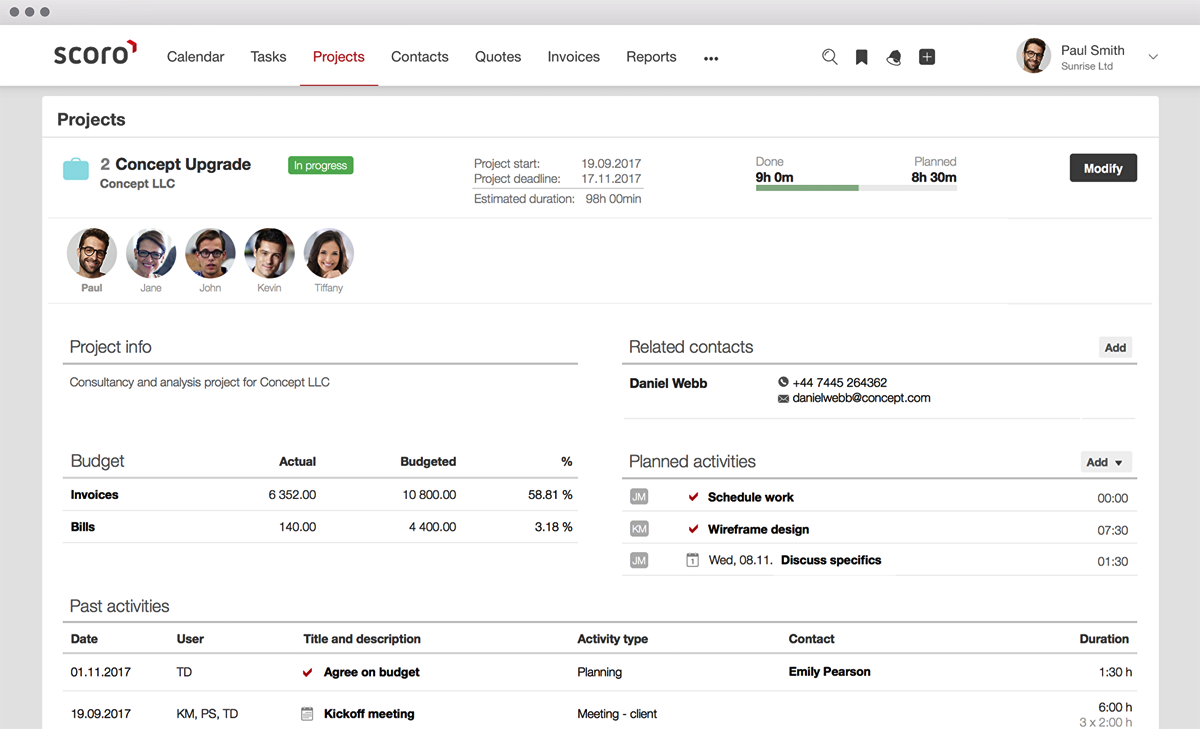Click calendar icon next to Kickoff meeting
This screenshot has height=730, width=1200.
(x=307, y=714)
